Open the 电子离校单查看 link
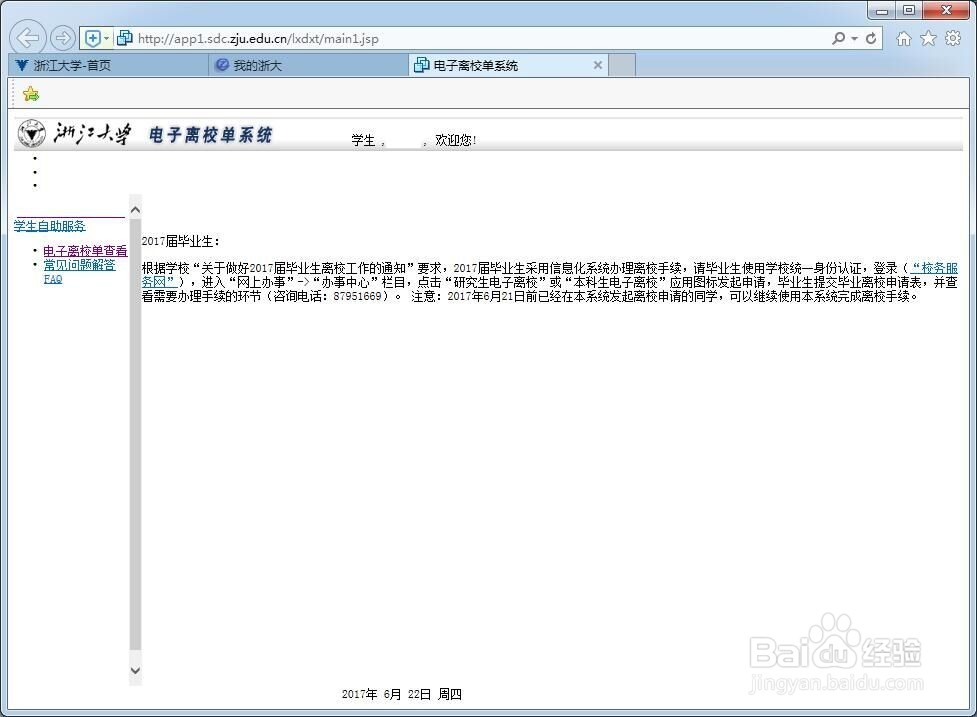 [83, 250]
